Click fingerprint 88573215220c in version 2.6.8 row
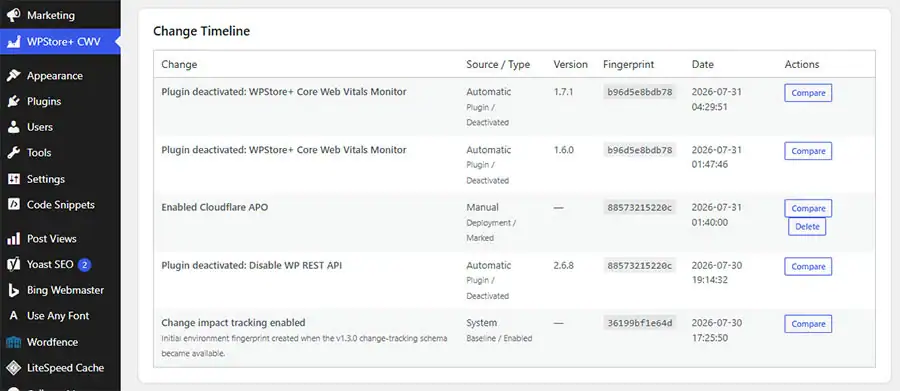Screen dimensions: 900x391 [639, 265]
